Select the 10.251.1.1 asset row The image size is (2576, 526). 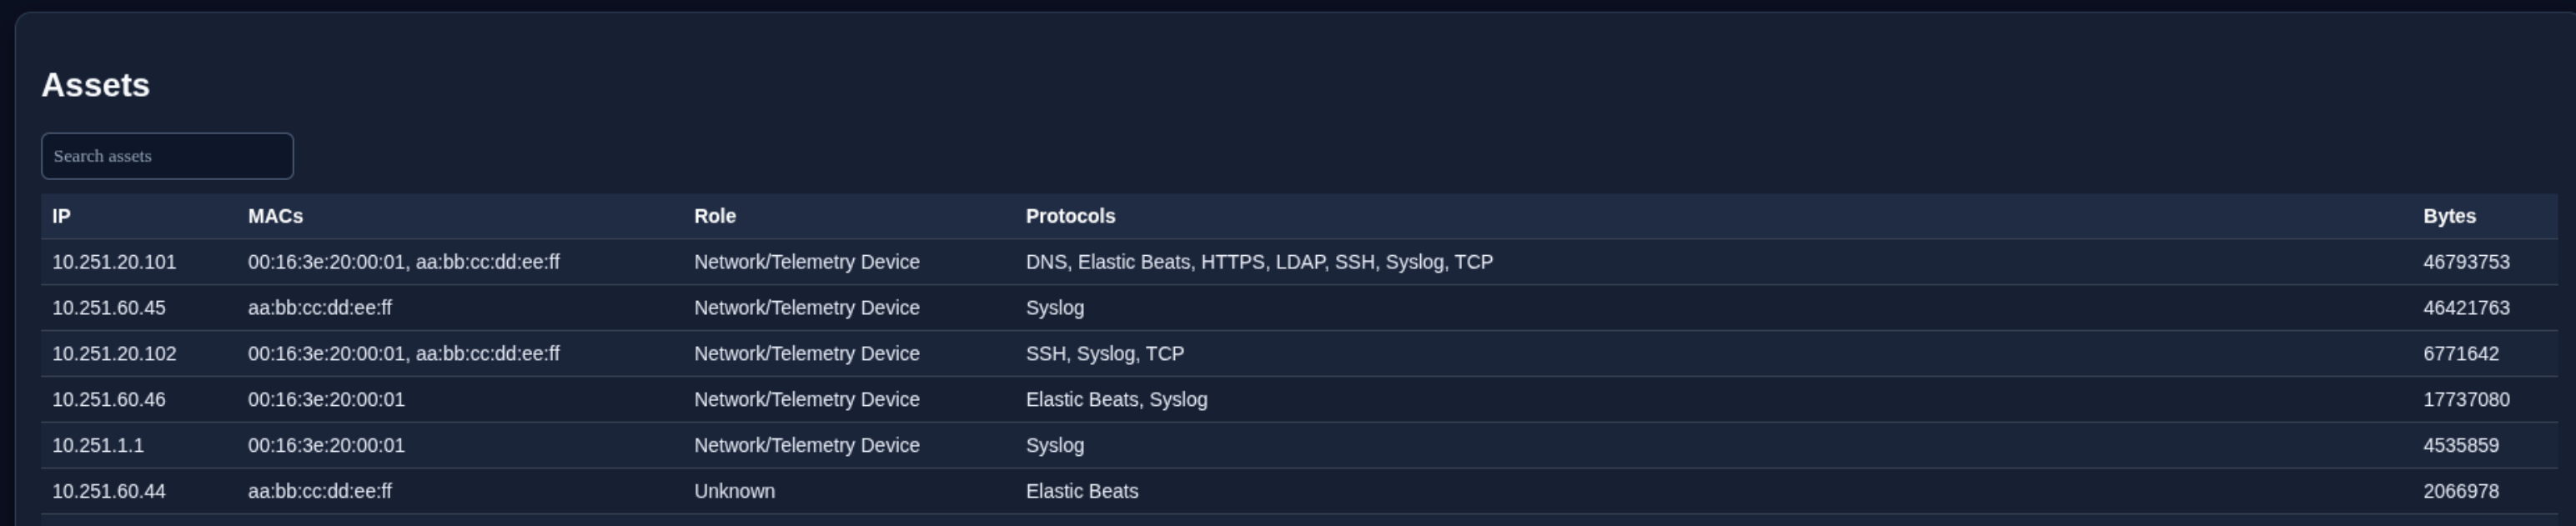pyautogui.click(x=1299, y=446)
